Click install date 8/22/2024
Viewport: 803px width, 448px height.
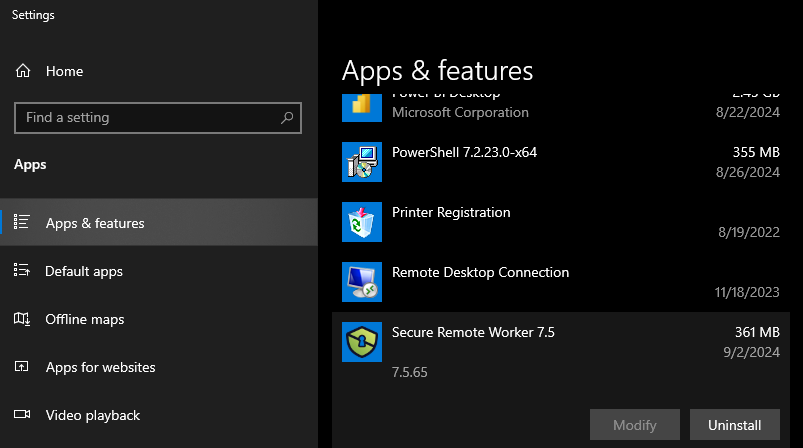click(x=748, y=112)
